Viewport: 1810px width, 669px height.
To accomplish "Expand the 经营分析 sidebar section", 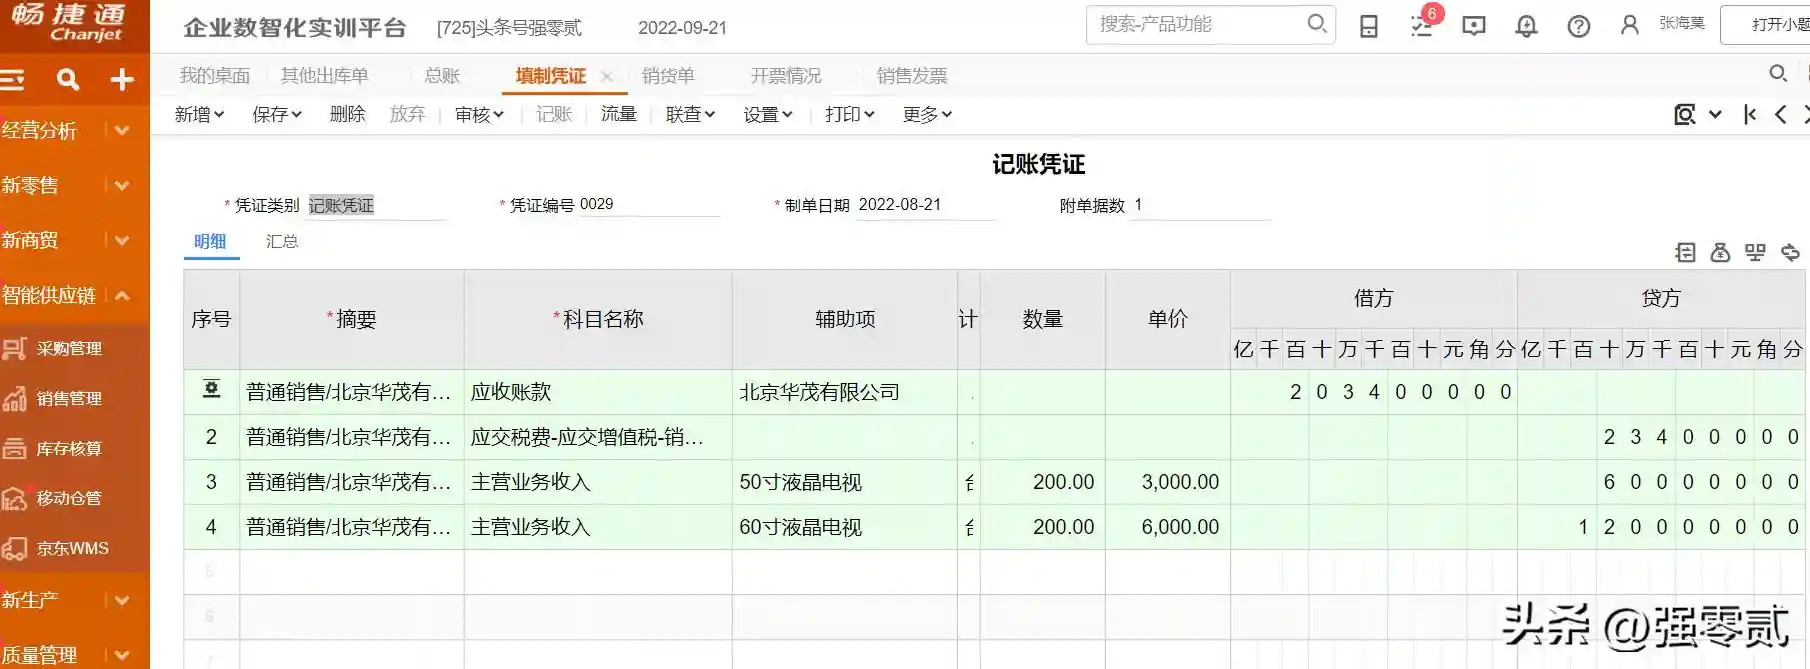I will (122, 130).
